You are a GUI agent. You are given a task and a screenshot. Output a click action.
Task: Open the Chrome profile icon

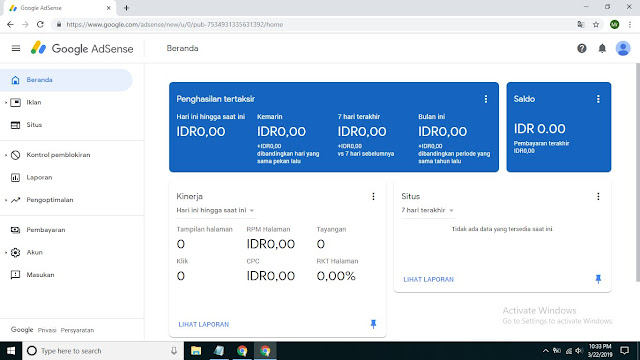coord(614,24)
